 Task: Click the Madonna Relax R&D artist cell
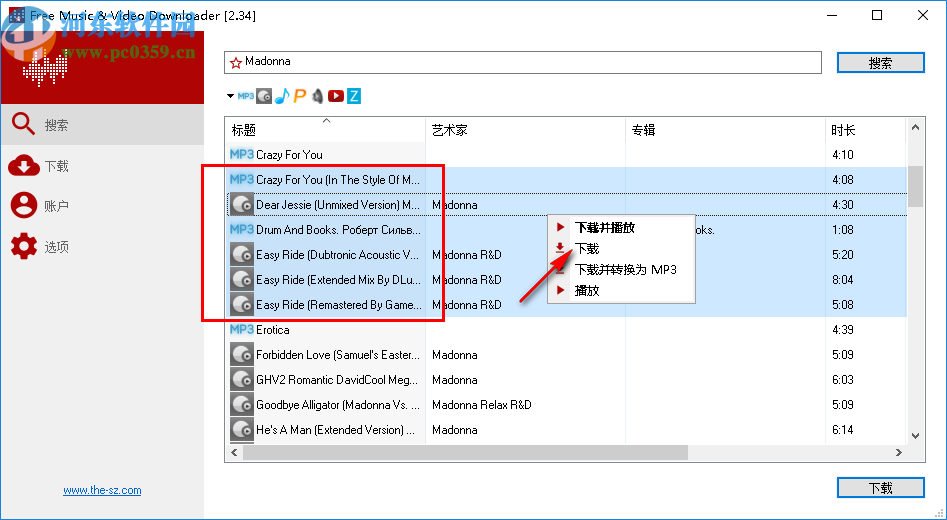point(481,405)
